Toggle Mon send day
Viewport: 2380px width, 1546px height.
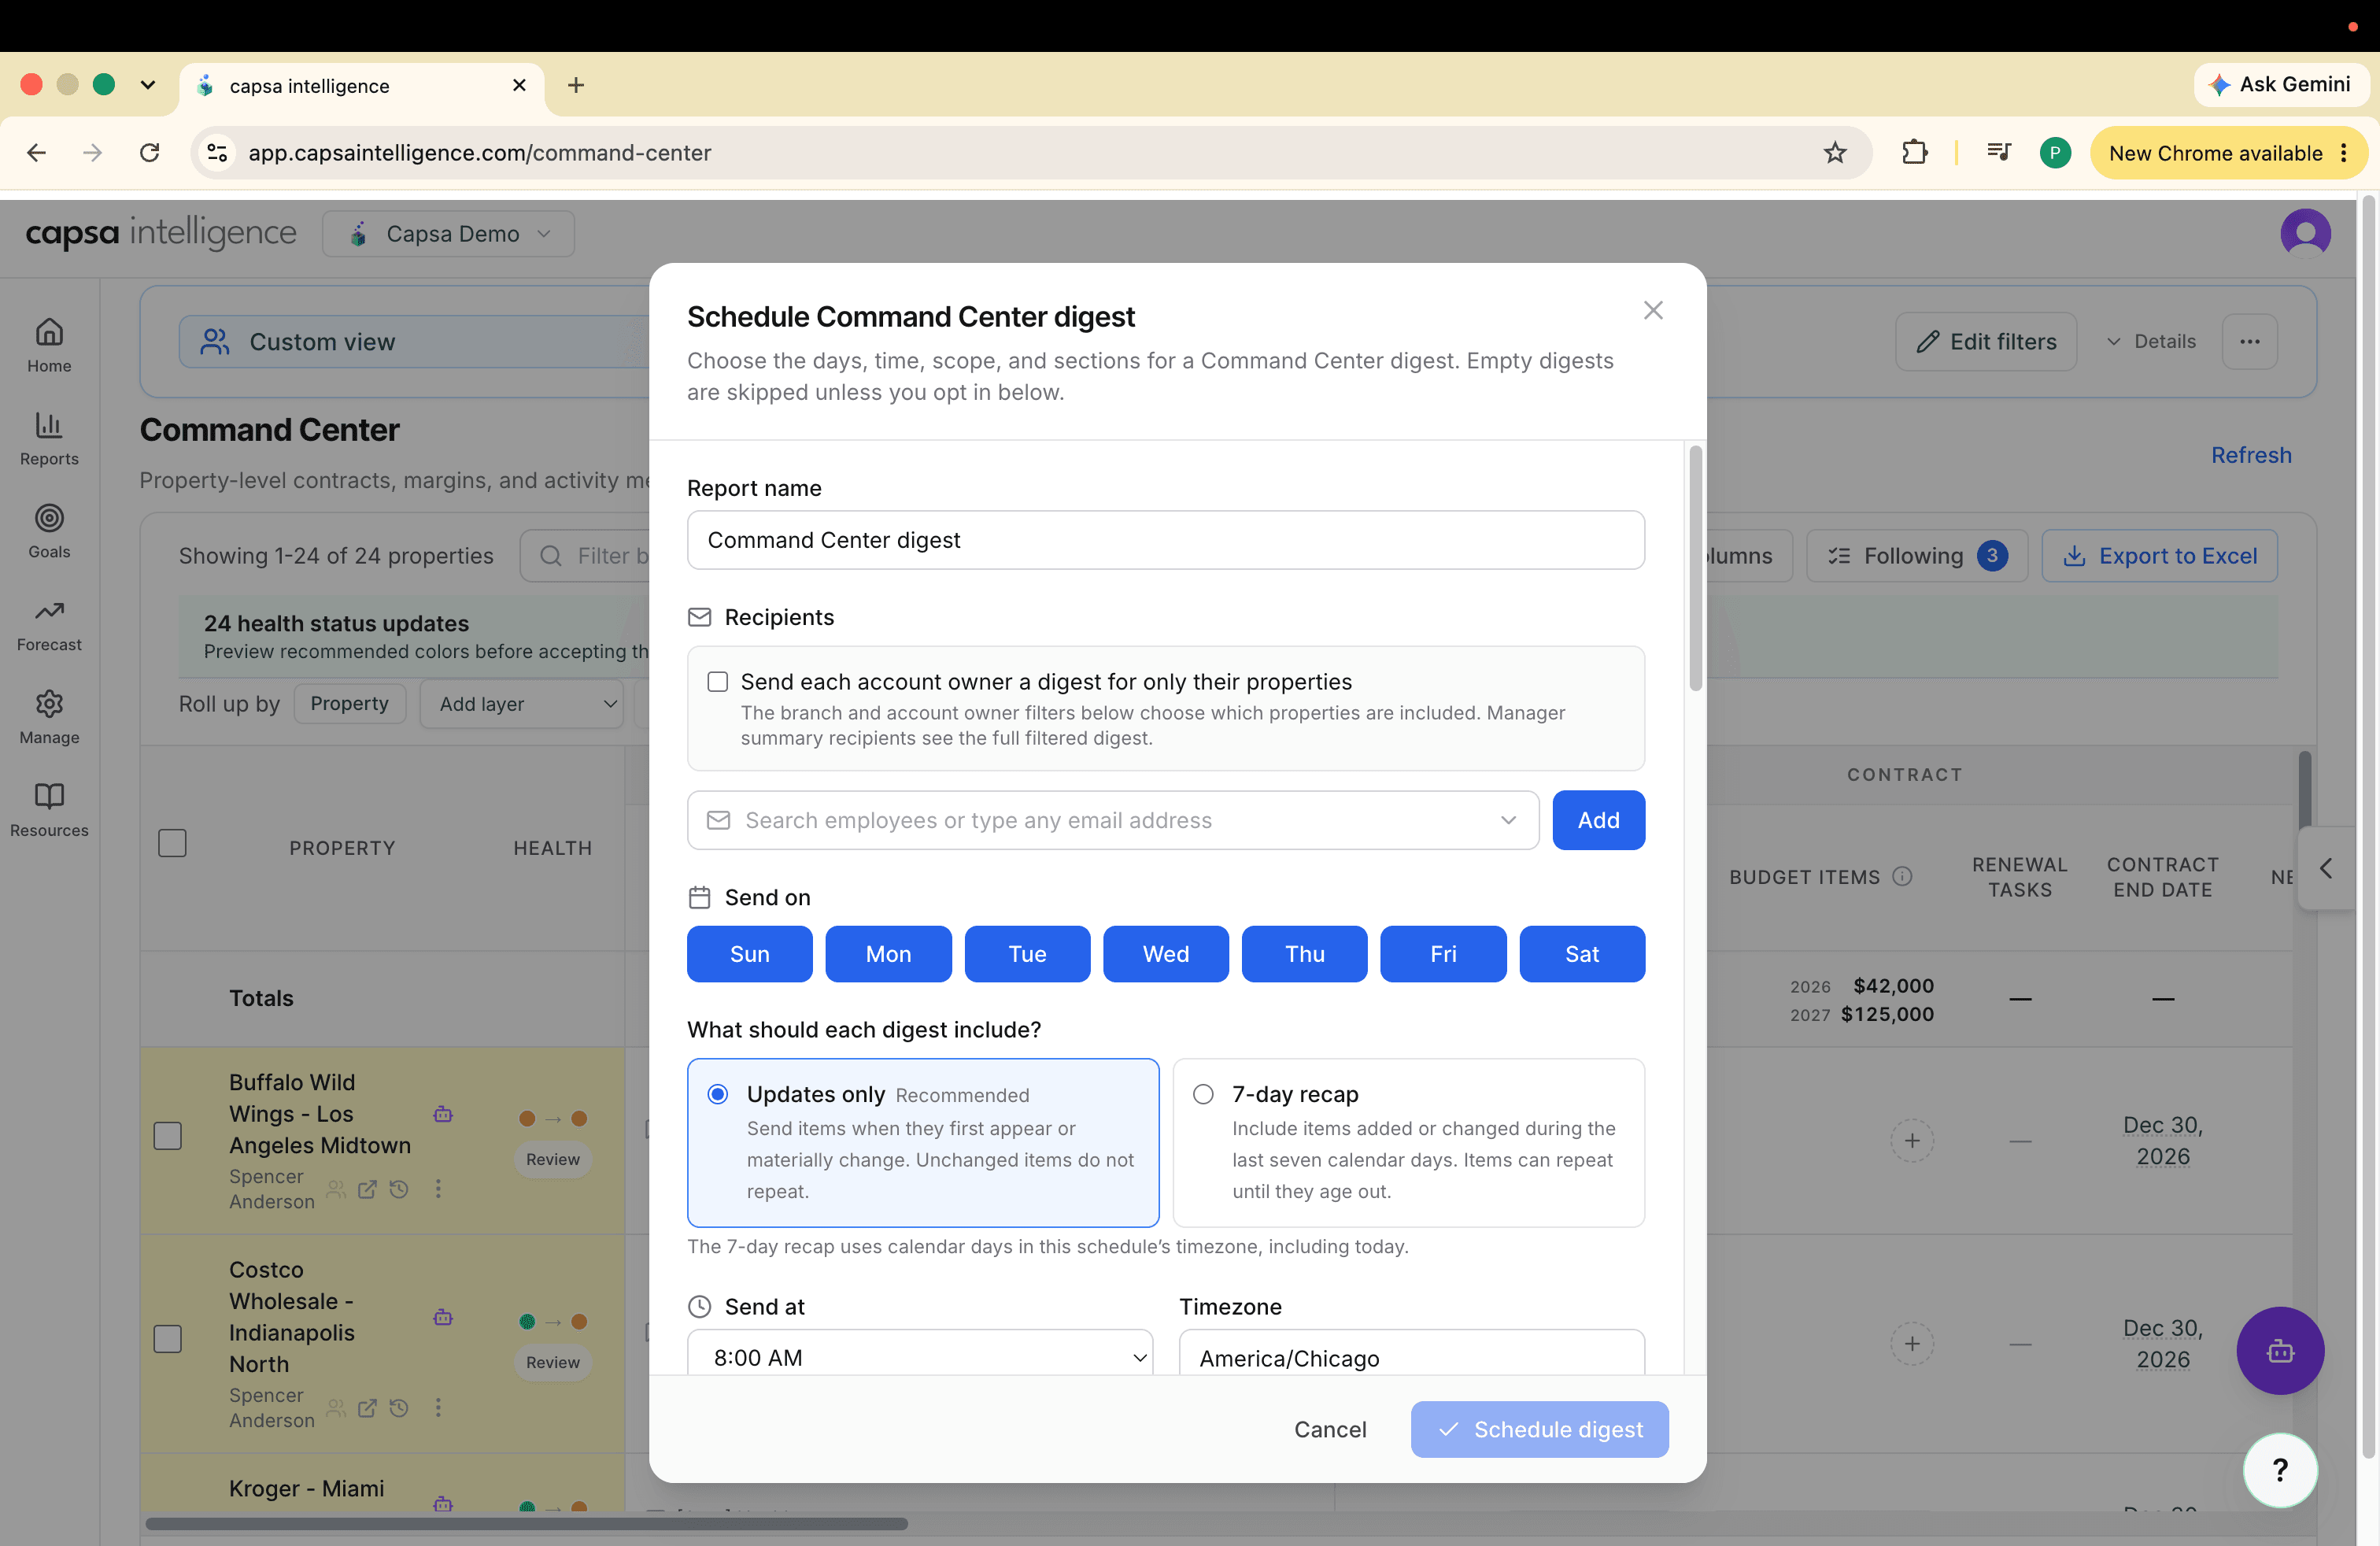tap(888, 954)
